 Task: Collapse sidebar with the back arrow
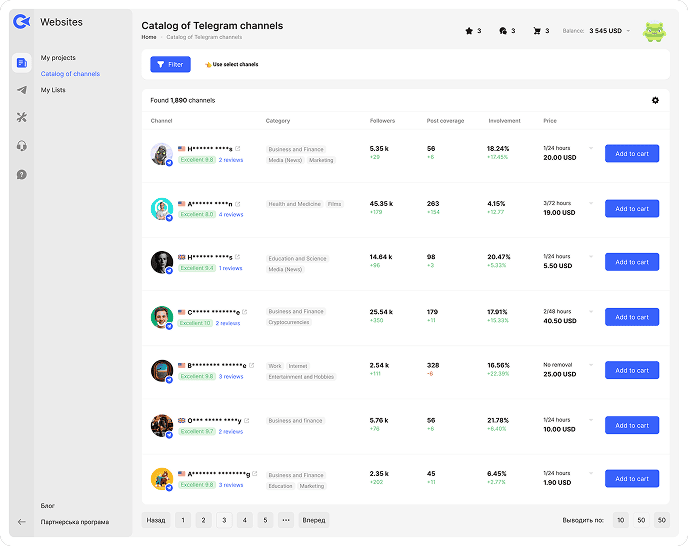(x=22, y=522)
